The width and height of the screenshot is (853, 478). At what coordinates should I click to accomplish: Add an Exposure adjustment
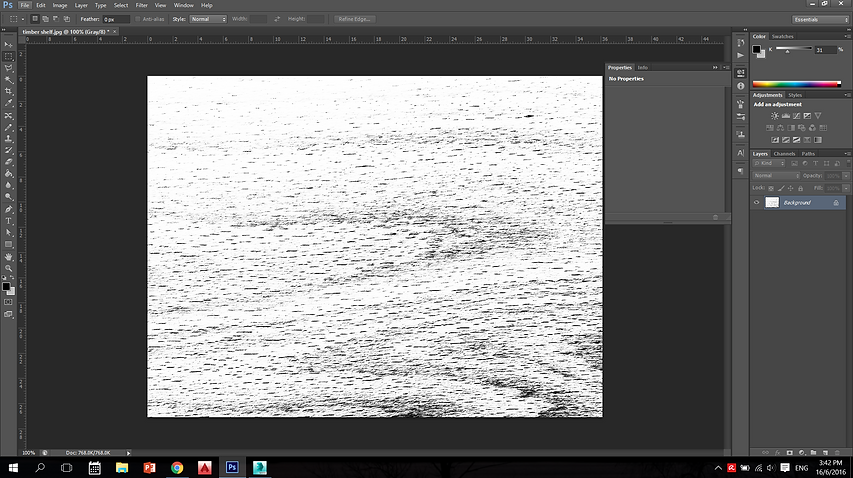click(x=807, y=116)
